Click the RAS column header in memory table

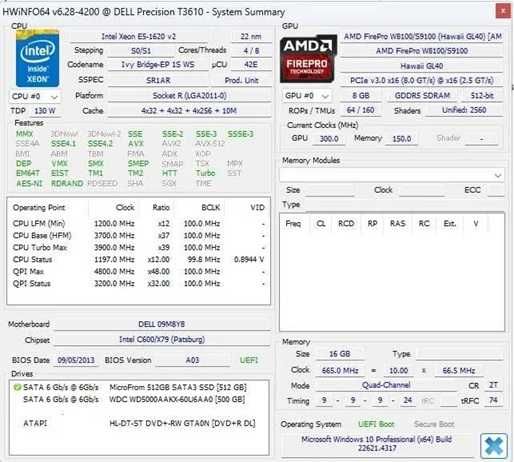(x=398, y=224)
